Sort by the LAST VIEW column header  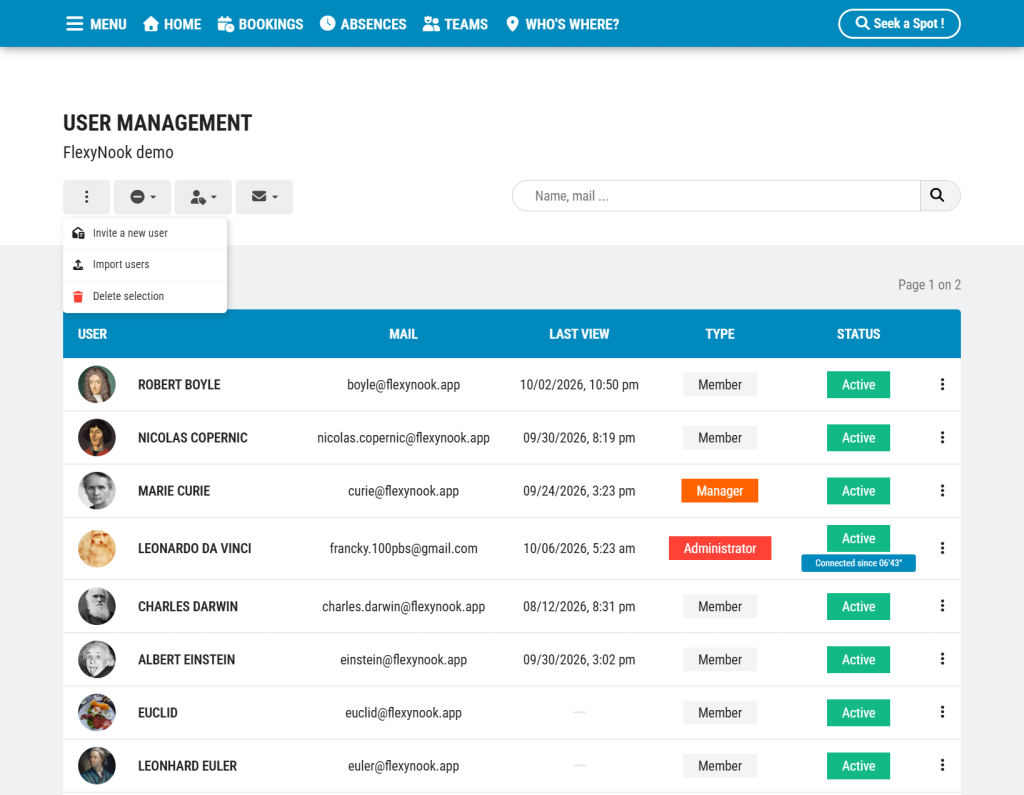coord(579,334)
